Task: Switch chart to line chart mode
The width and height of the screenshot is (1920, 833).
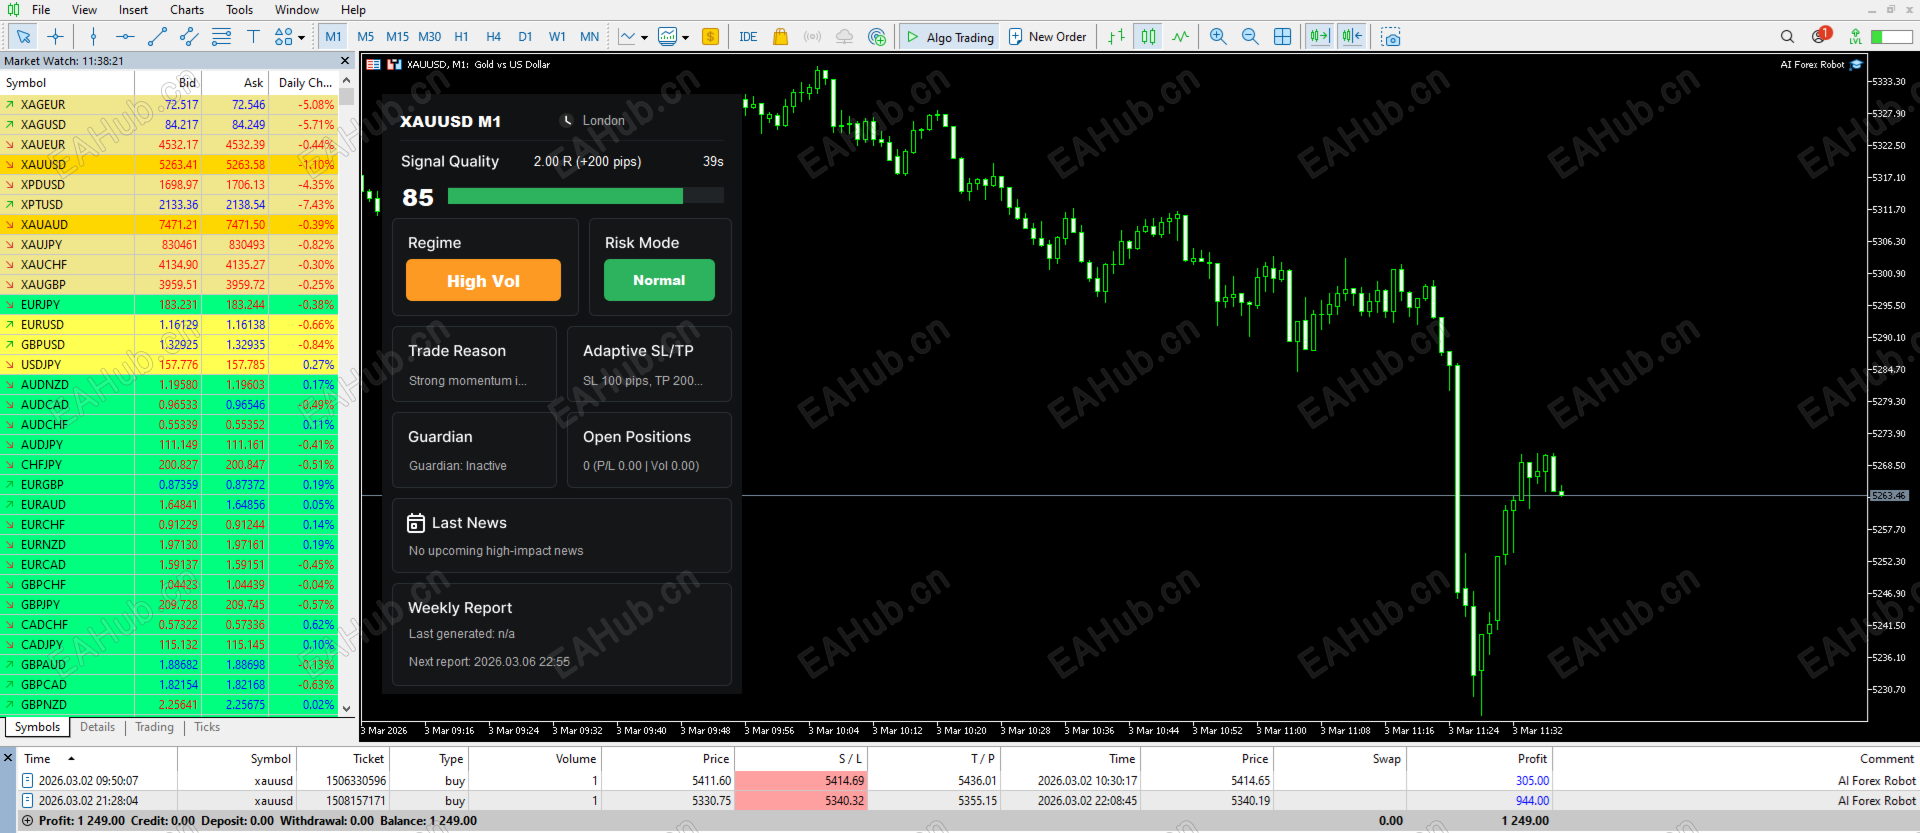Action: click(x=1180, y=37)
